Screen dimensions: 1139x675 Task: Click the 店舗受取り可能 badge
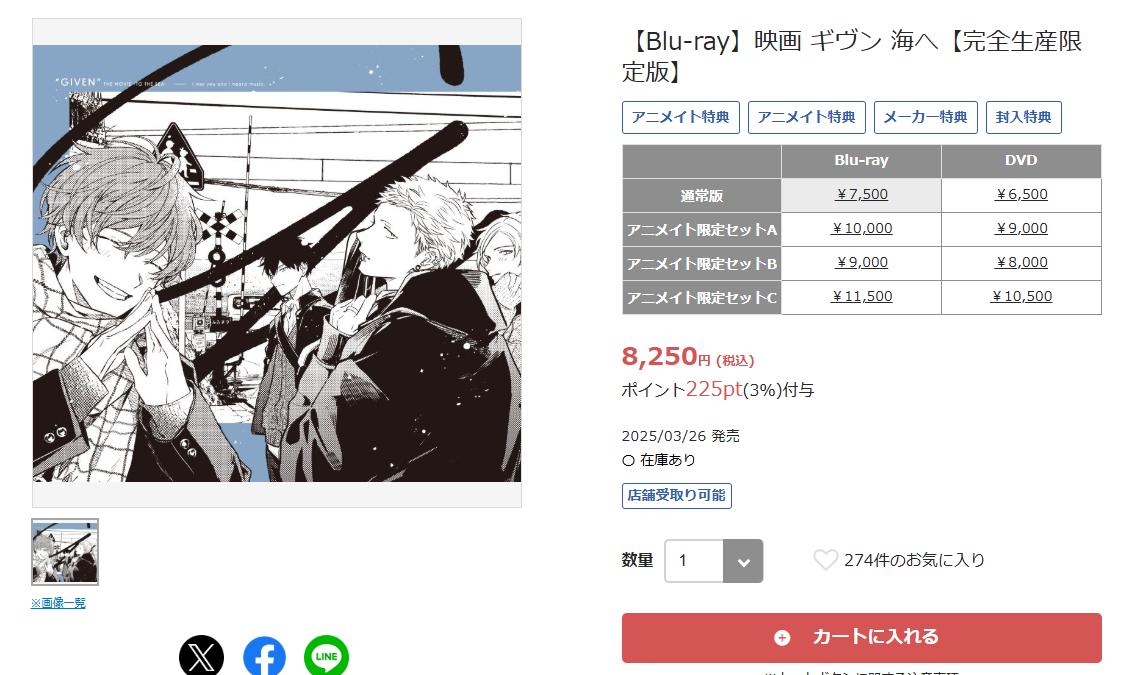[677, 496]
